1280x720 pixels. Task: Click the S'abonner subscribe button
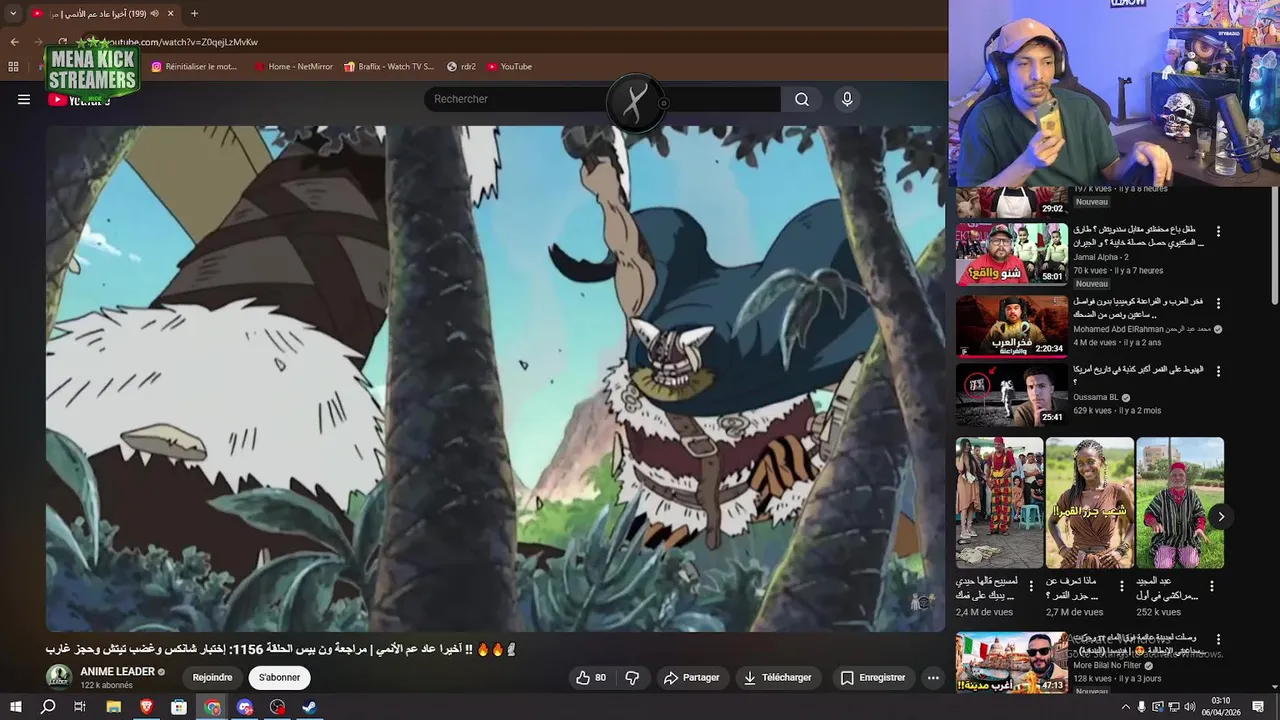(x=279, y=677)
